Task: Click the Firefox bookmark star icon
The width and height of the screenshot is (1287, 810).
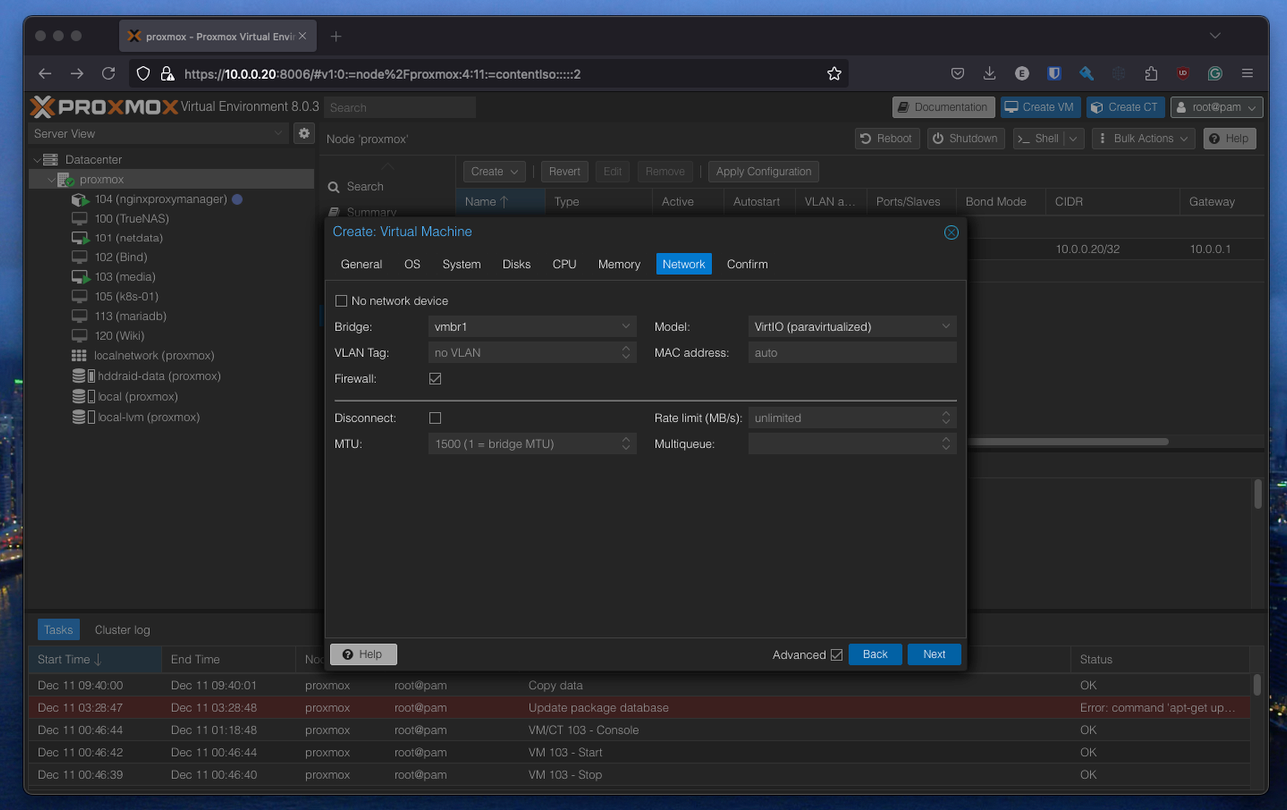Action: click(834, 73)
